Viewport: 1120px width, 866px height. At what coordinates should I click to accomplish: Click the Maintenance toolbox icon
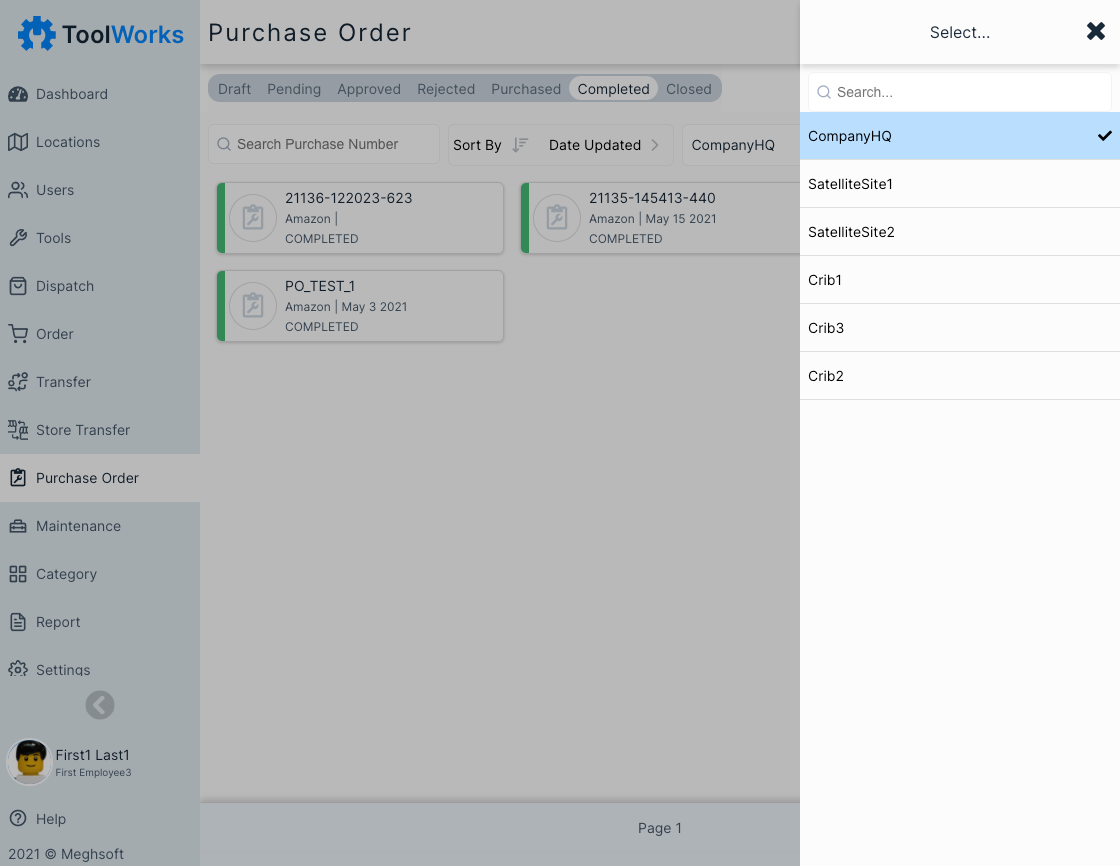18,526
